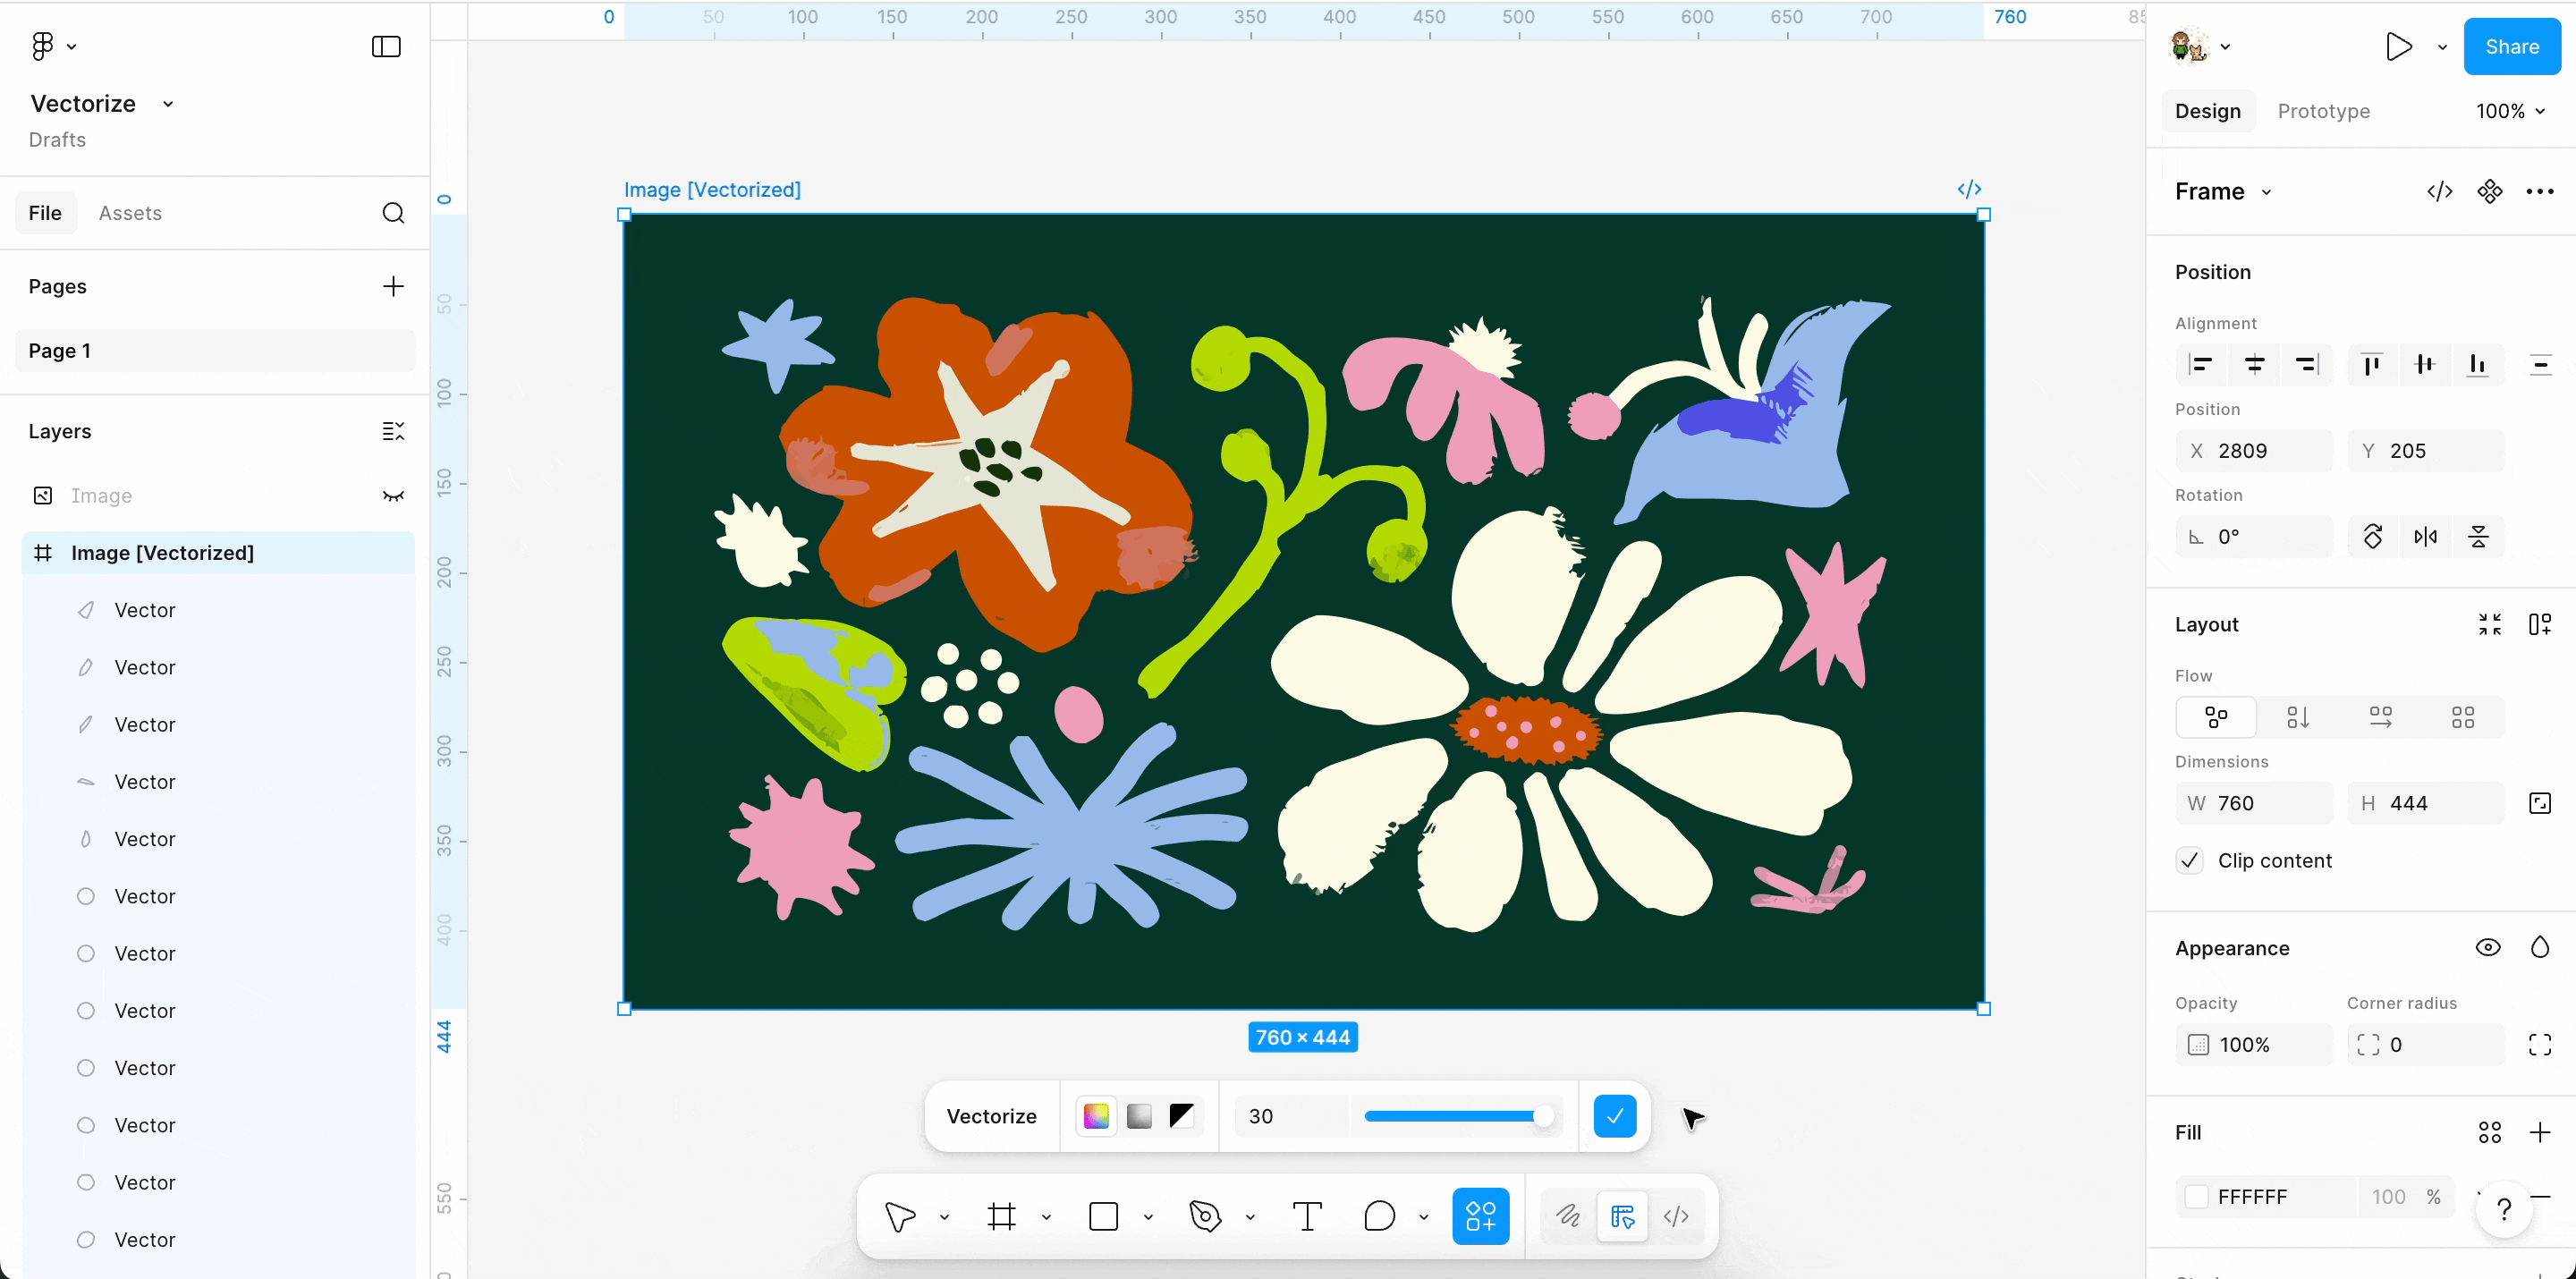This screenshot has width=2576, height=1279.
Task: Toggle Appearance visibility with the eye icon
Action: pos(2489,947)
